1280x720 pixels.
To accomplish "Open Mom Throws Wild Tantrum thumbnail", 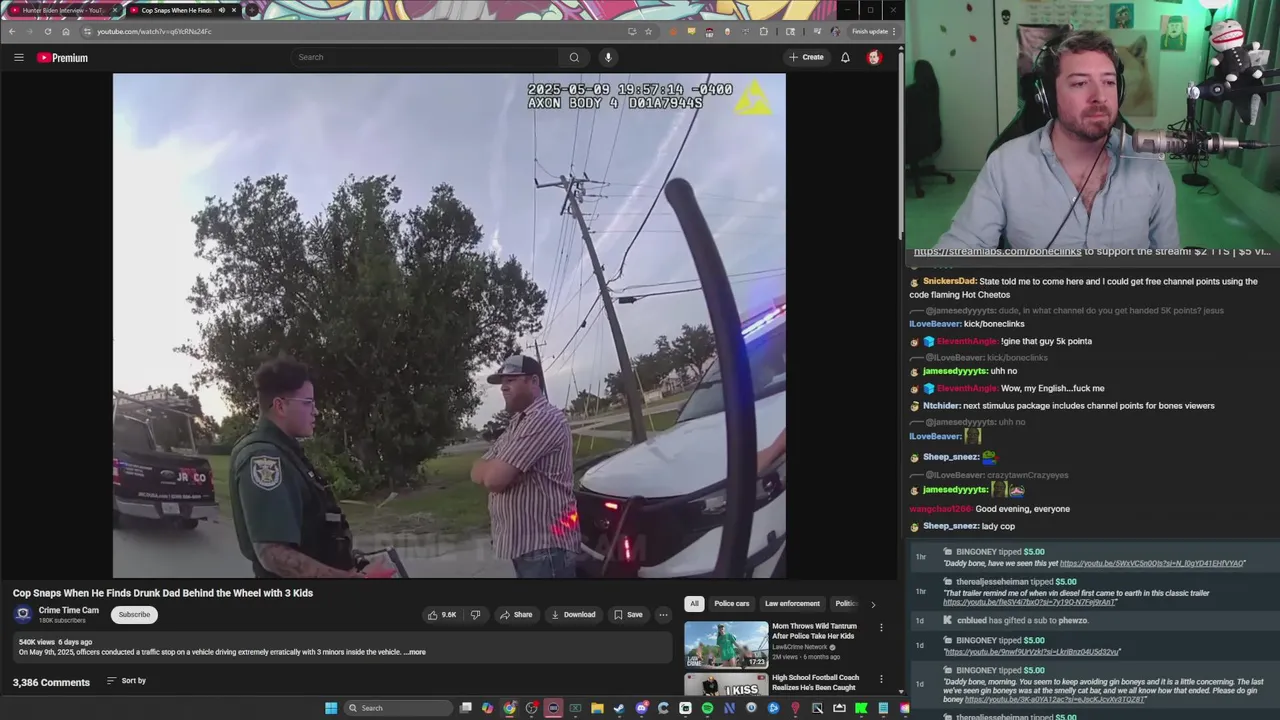I will click(x=726, y=645).
